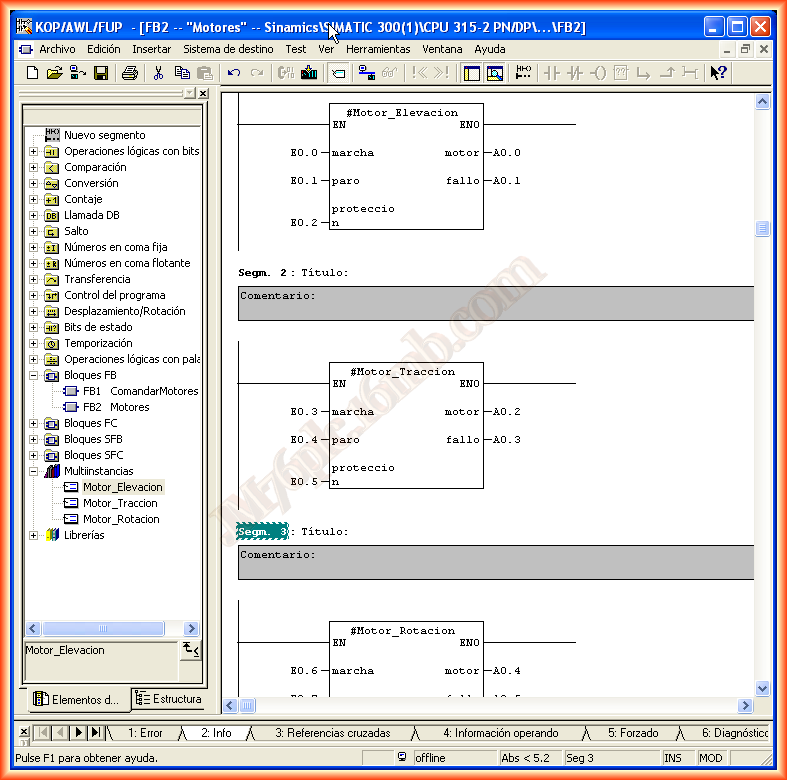Click the Segm. 2 Comentario field

point(495,303)
